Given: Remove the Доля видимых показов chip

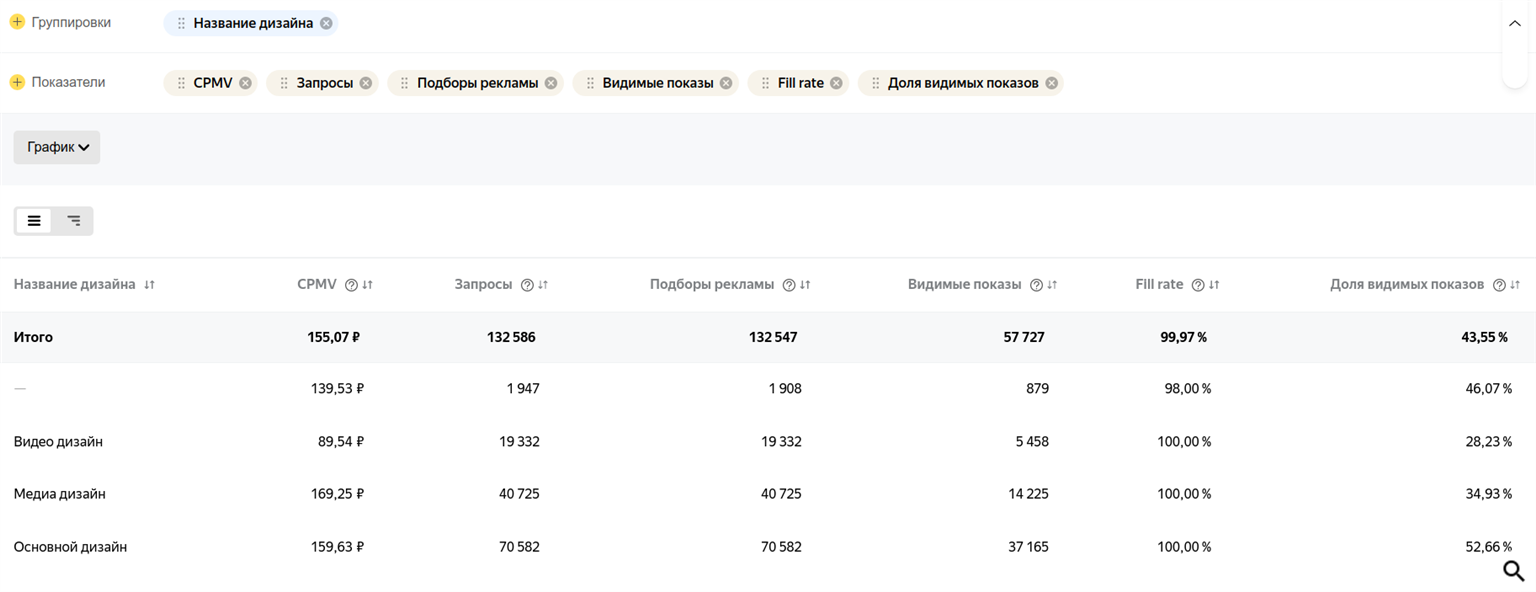Looking at the screenshot, I should (1051, 83).
